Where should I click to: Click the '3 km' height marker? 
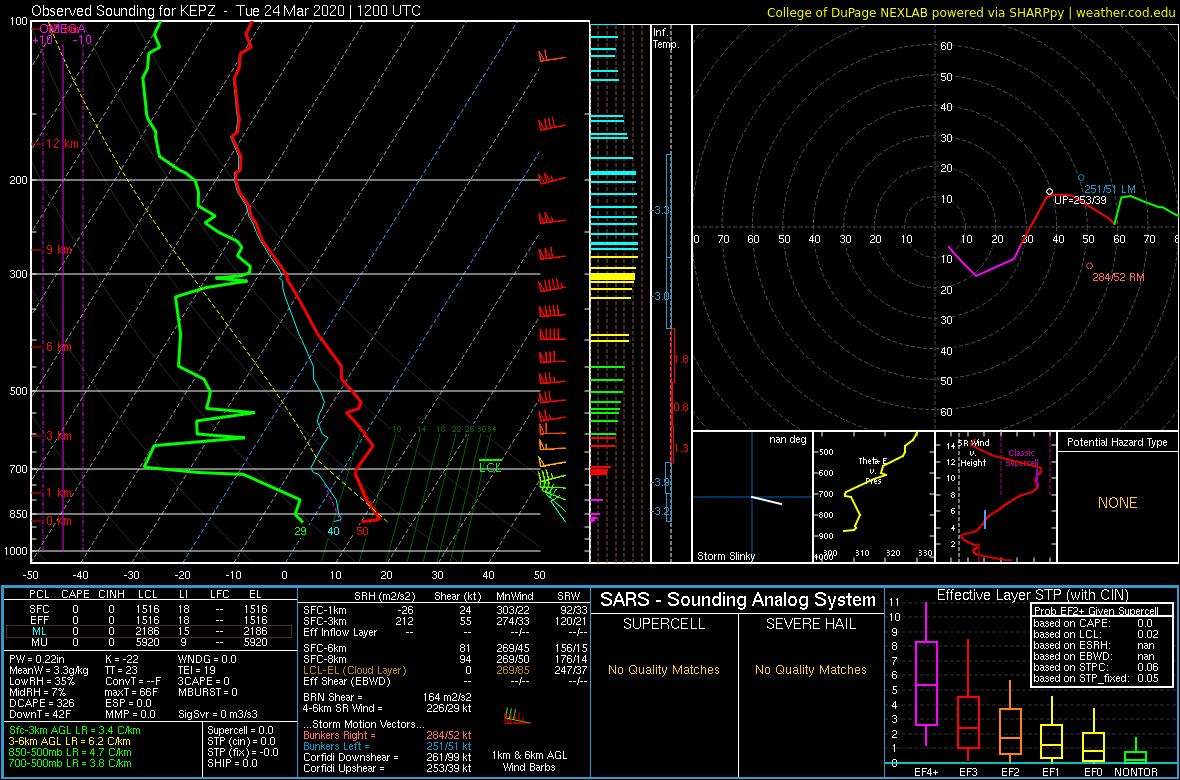(59, 436)
